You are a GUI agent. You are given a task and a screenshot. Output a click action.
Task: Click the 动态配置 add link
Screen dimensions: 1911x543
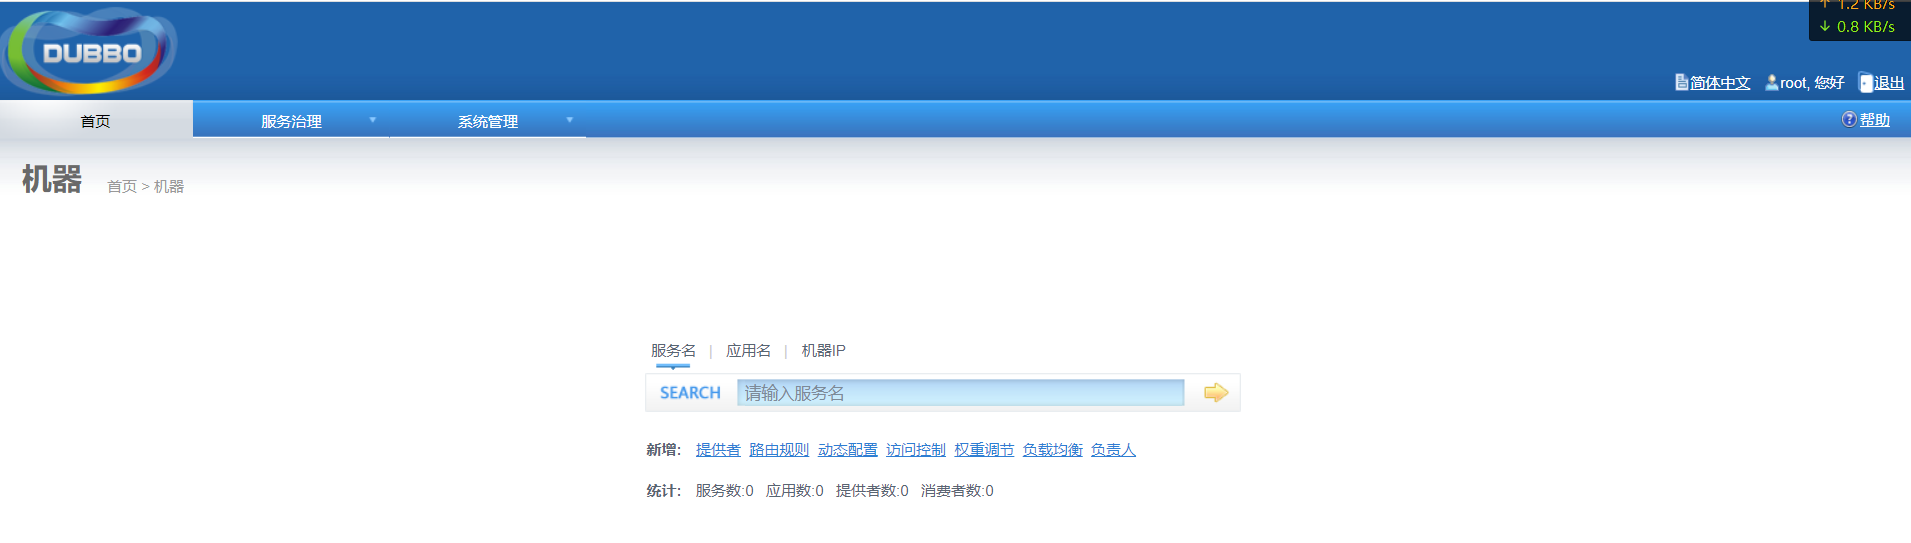pyautogui.click(x=848, y=450)
